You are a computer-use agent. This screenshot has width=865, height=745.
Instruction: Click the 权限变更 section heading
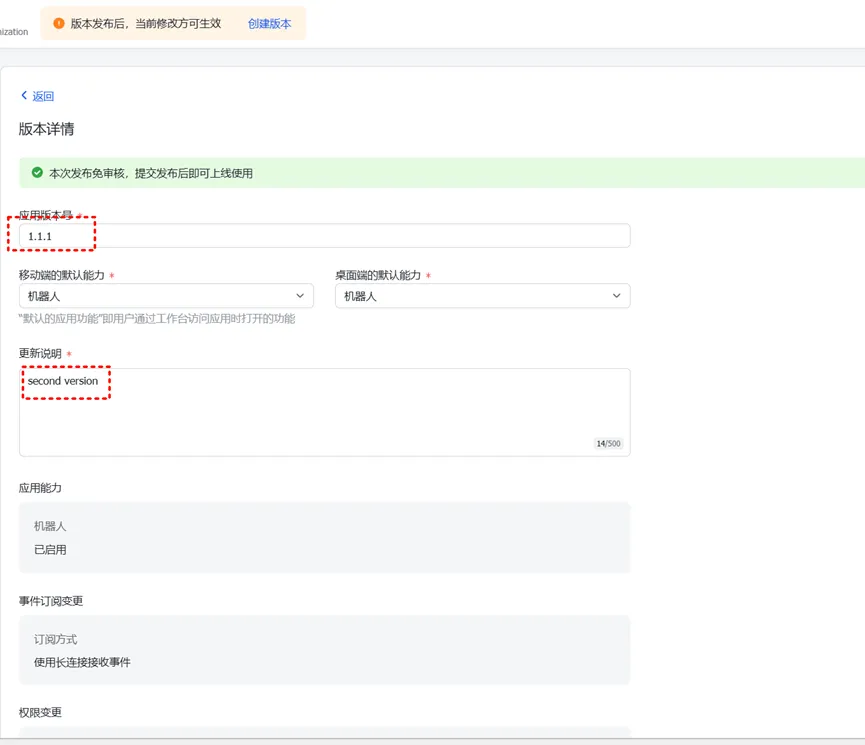[40, 712]
